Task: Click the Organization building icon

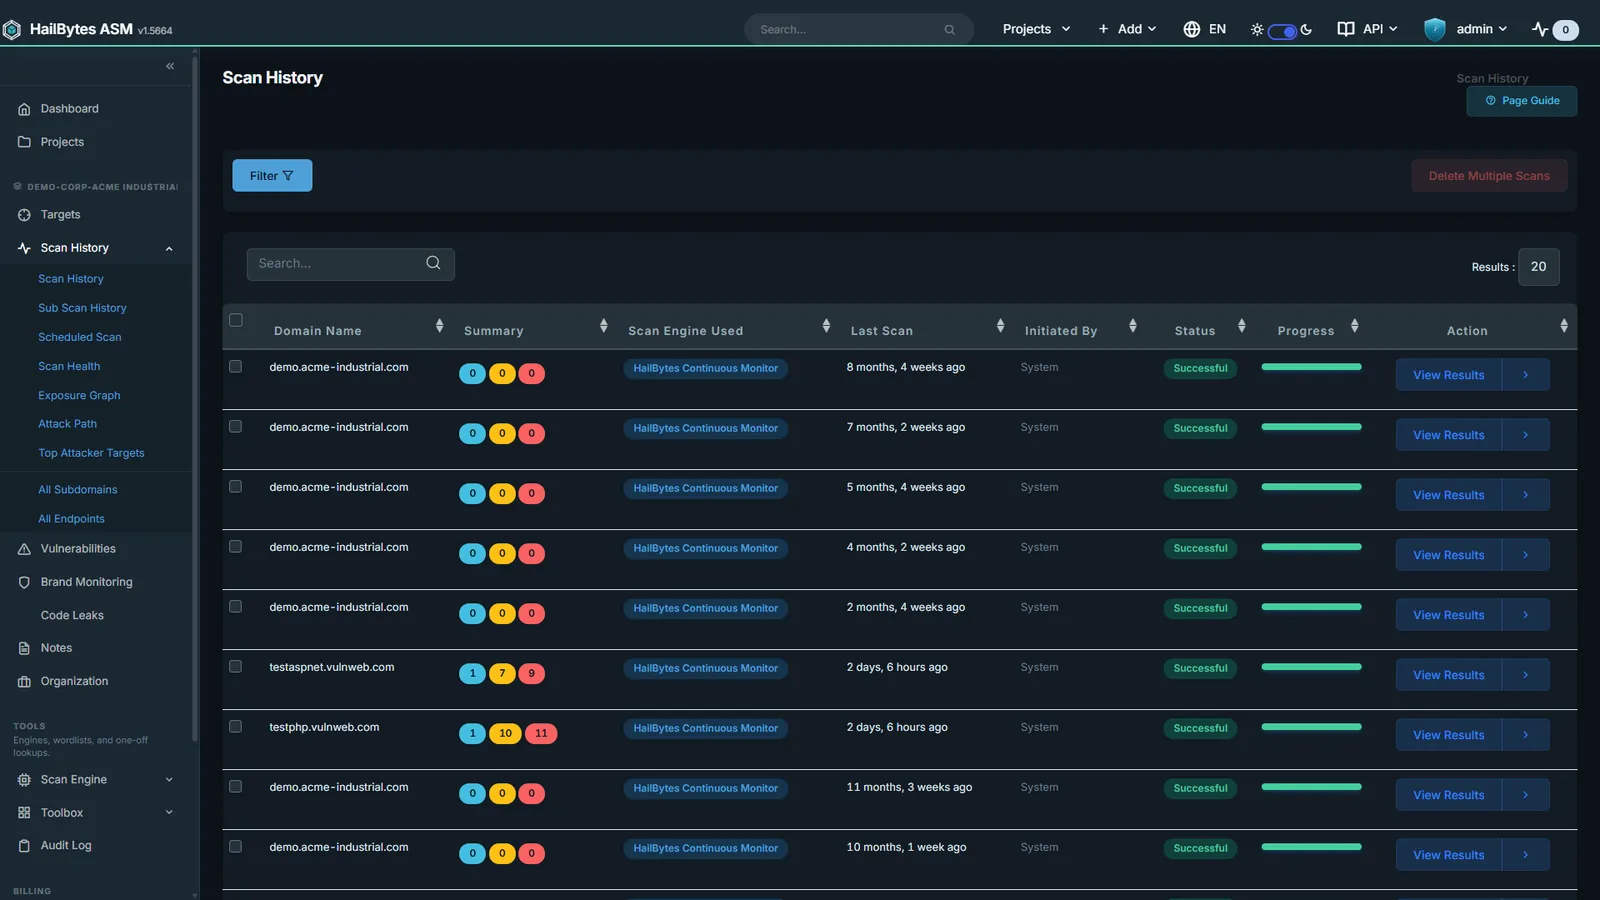Action: (24, 682)
